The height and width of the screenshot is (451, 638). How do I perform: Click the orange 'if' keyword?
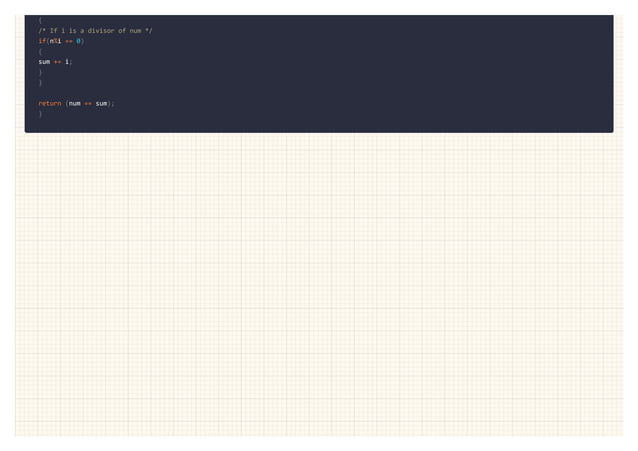(42, 41)
